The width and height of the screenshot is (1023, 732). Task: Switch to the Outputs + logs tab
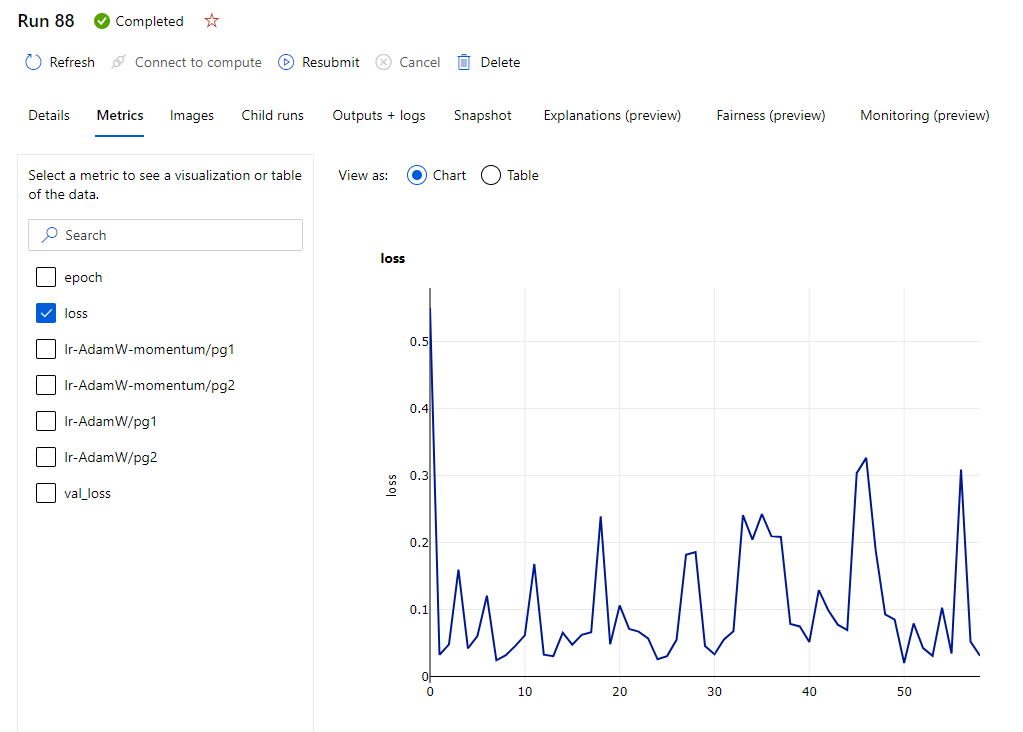[x=379, y=115]
